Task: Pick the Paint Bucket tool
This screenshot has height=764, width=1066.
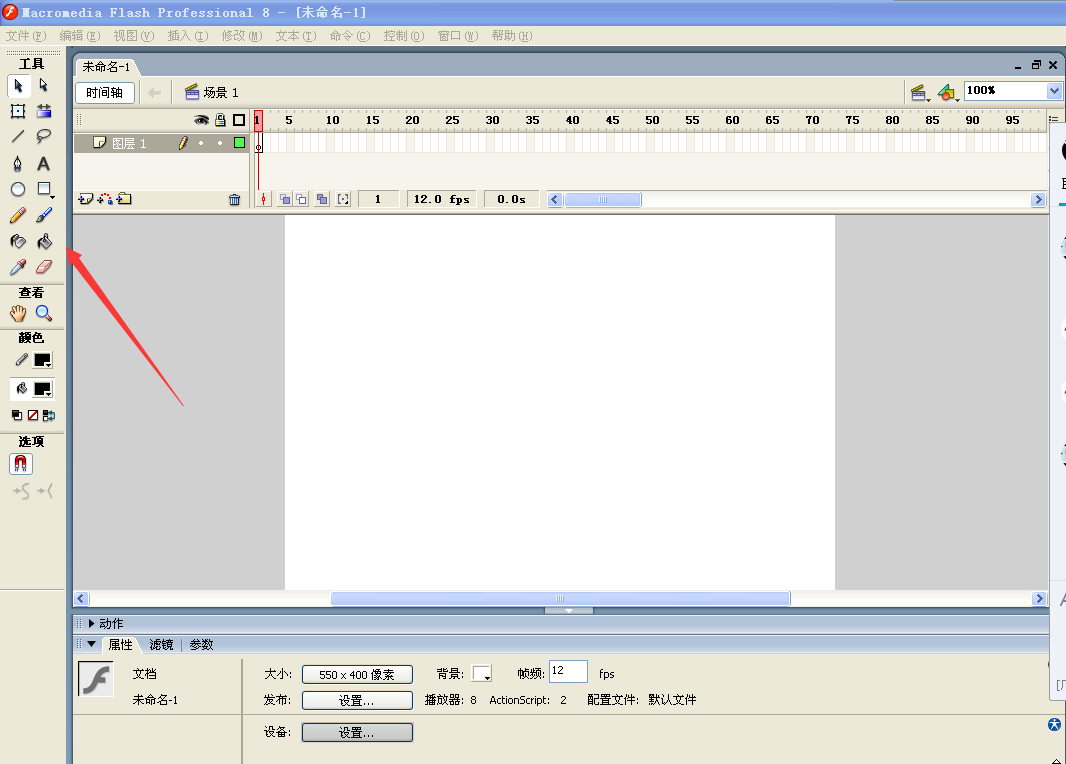Action: [43, 241]
